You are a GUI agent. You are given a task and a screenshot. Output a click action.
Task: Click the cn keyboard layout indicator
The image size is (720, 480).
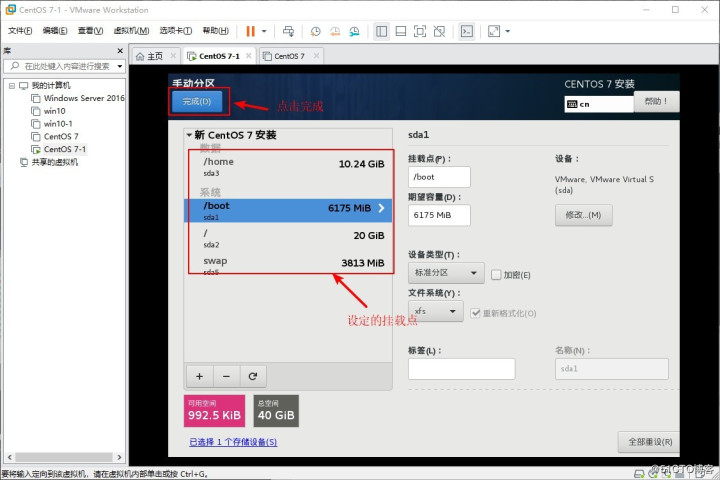click(x=599, y=104)
